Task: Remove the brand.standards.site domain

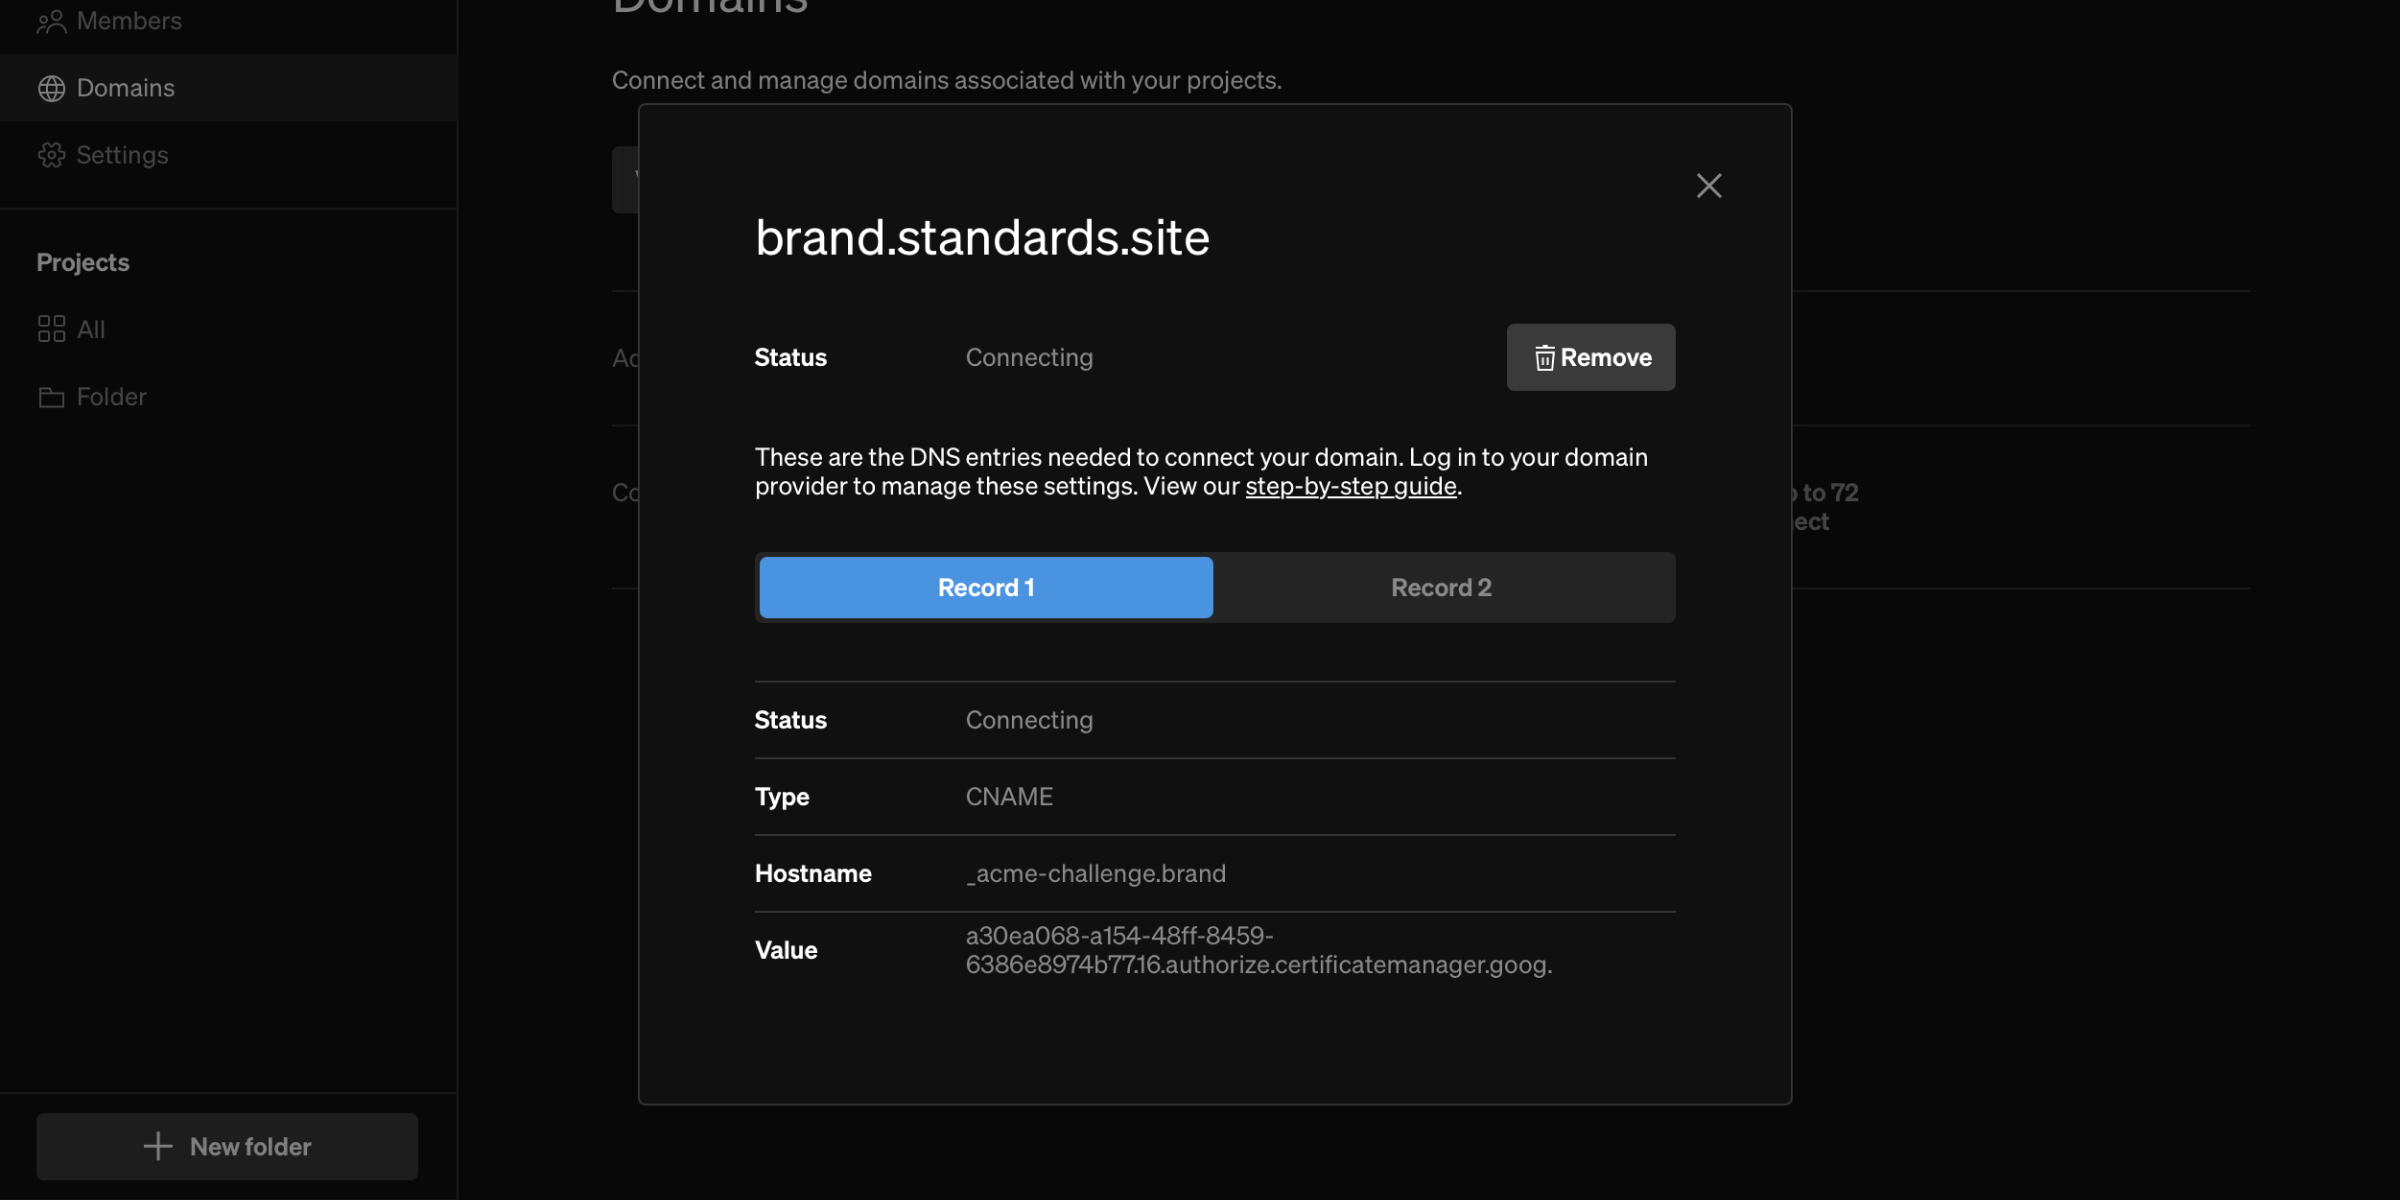Action: pyautogui.click(x=1590, y=357)
